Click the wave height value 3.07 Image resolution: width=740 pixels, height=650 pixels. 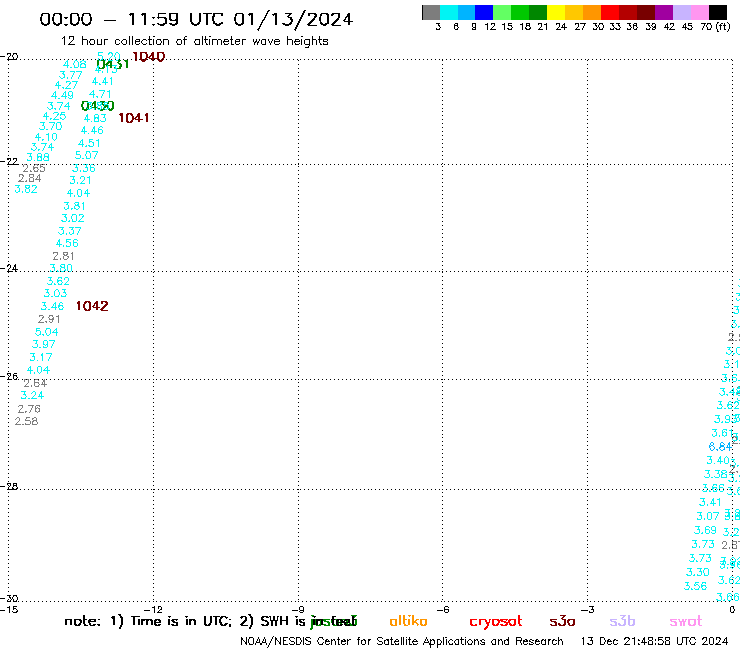(708, 516)
